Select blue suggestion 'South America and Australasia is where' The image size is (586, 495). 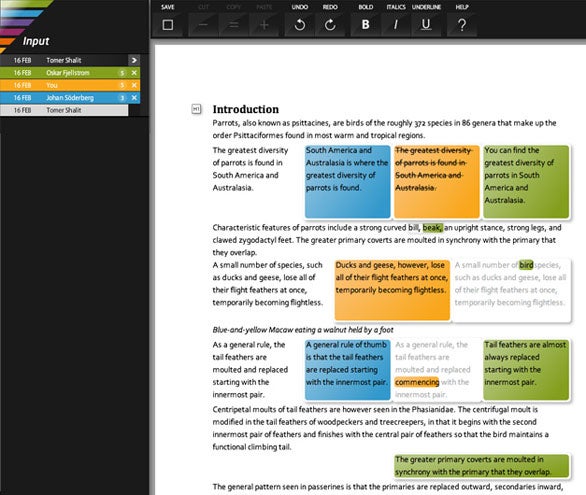[348, 182]
